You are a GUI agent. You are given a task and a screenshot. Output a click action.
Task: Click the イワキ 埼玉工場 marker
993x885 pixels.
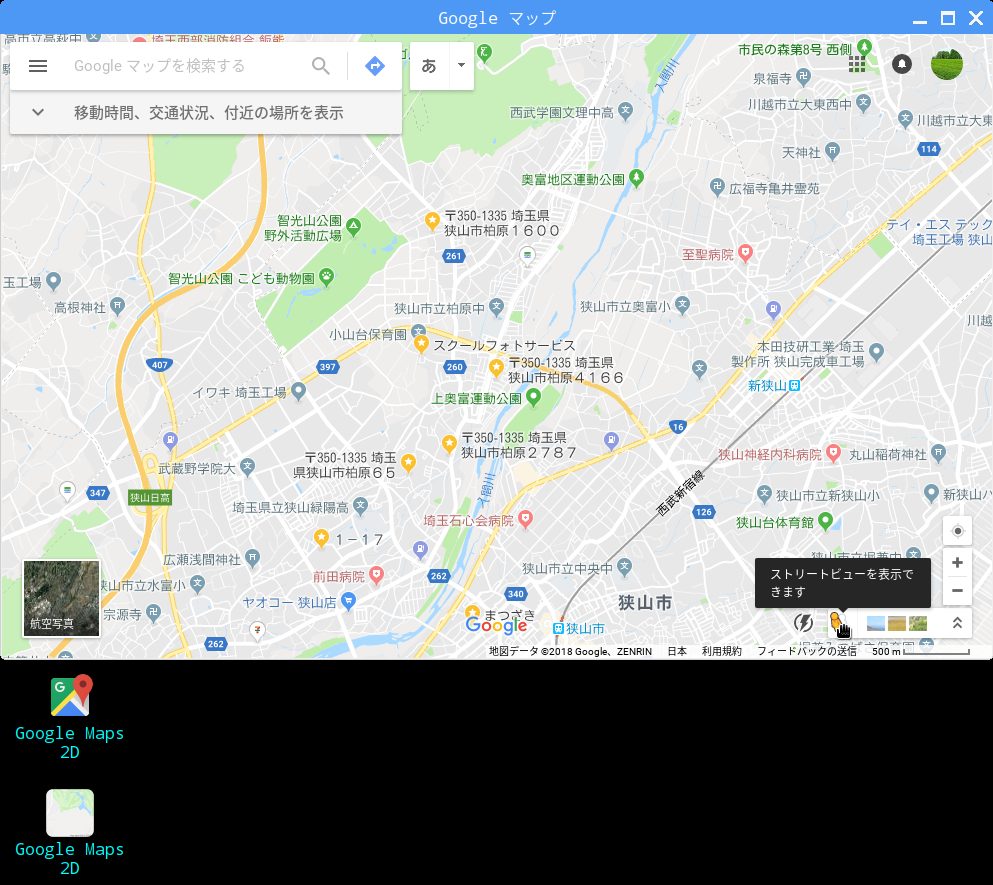[x=298, y=391]
